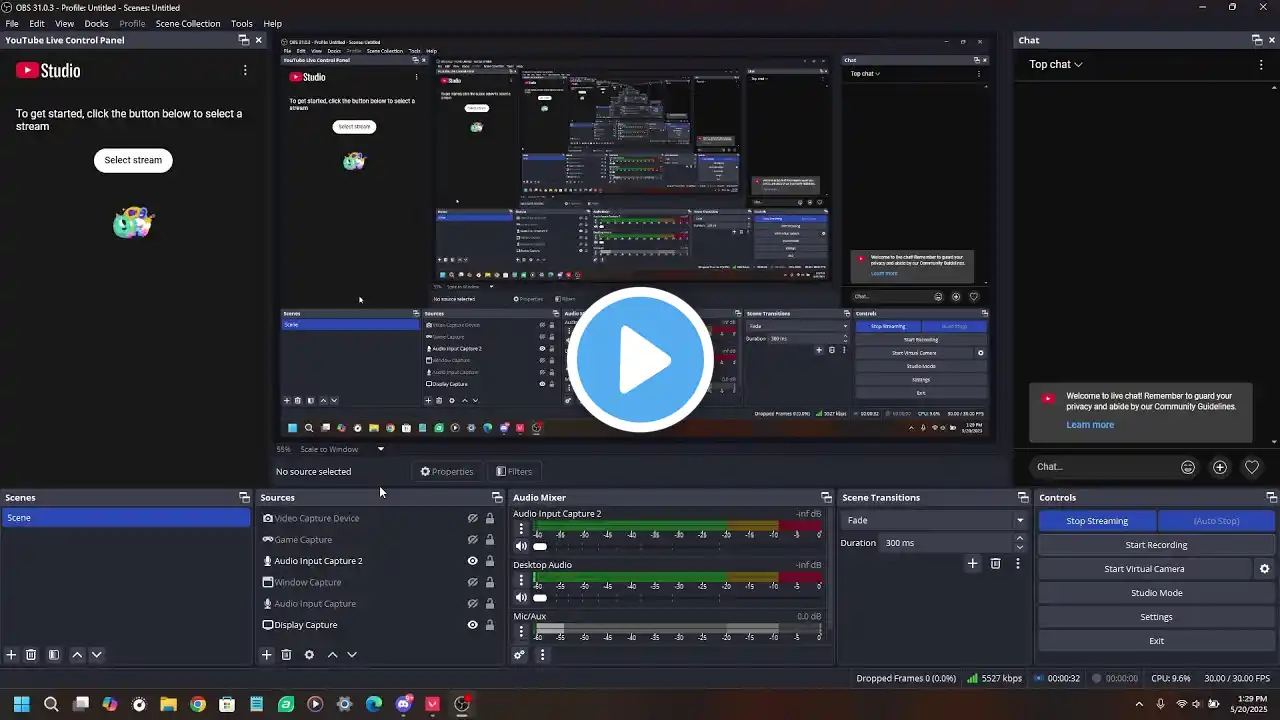Screen dimensions: 1280x720
Task: Toggle lock on Display Capture
Action: (x=490, y=625)
